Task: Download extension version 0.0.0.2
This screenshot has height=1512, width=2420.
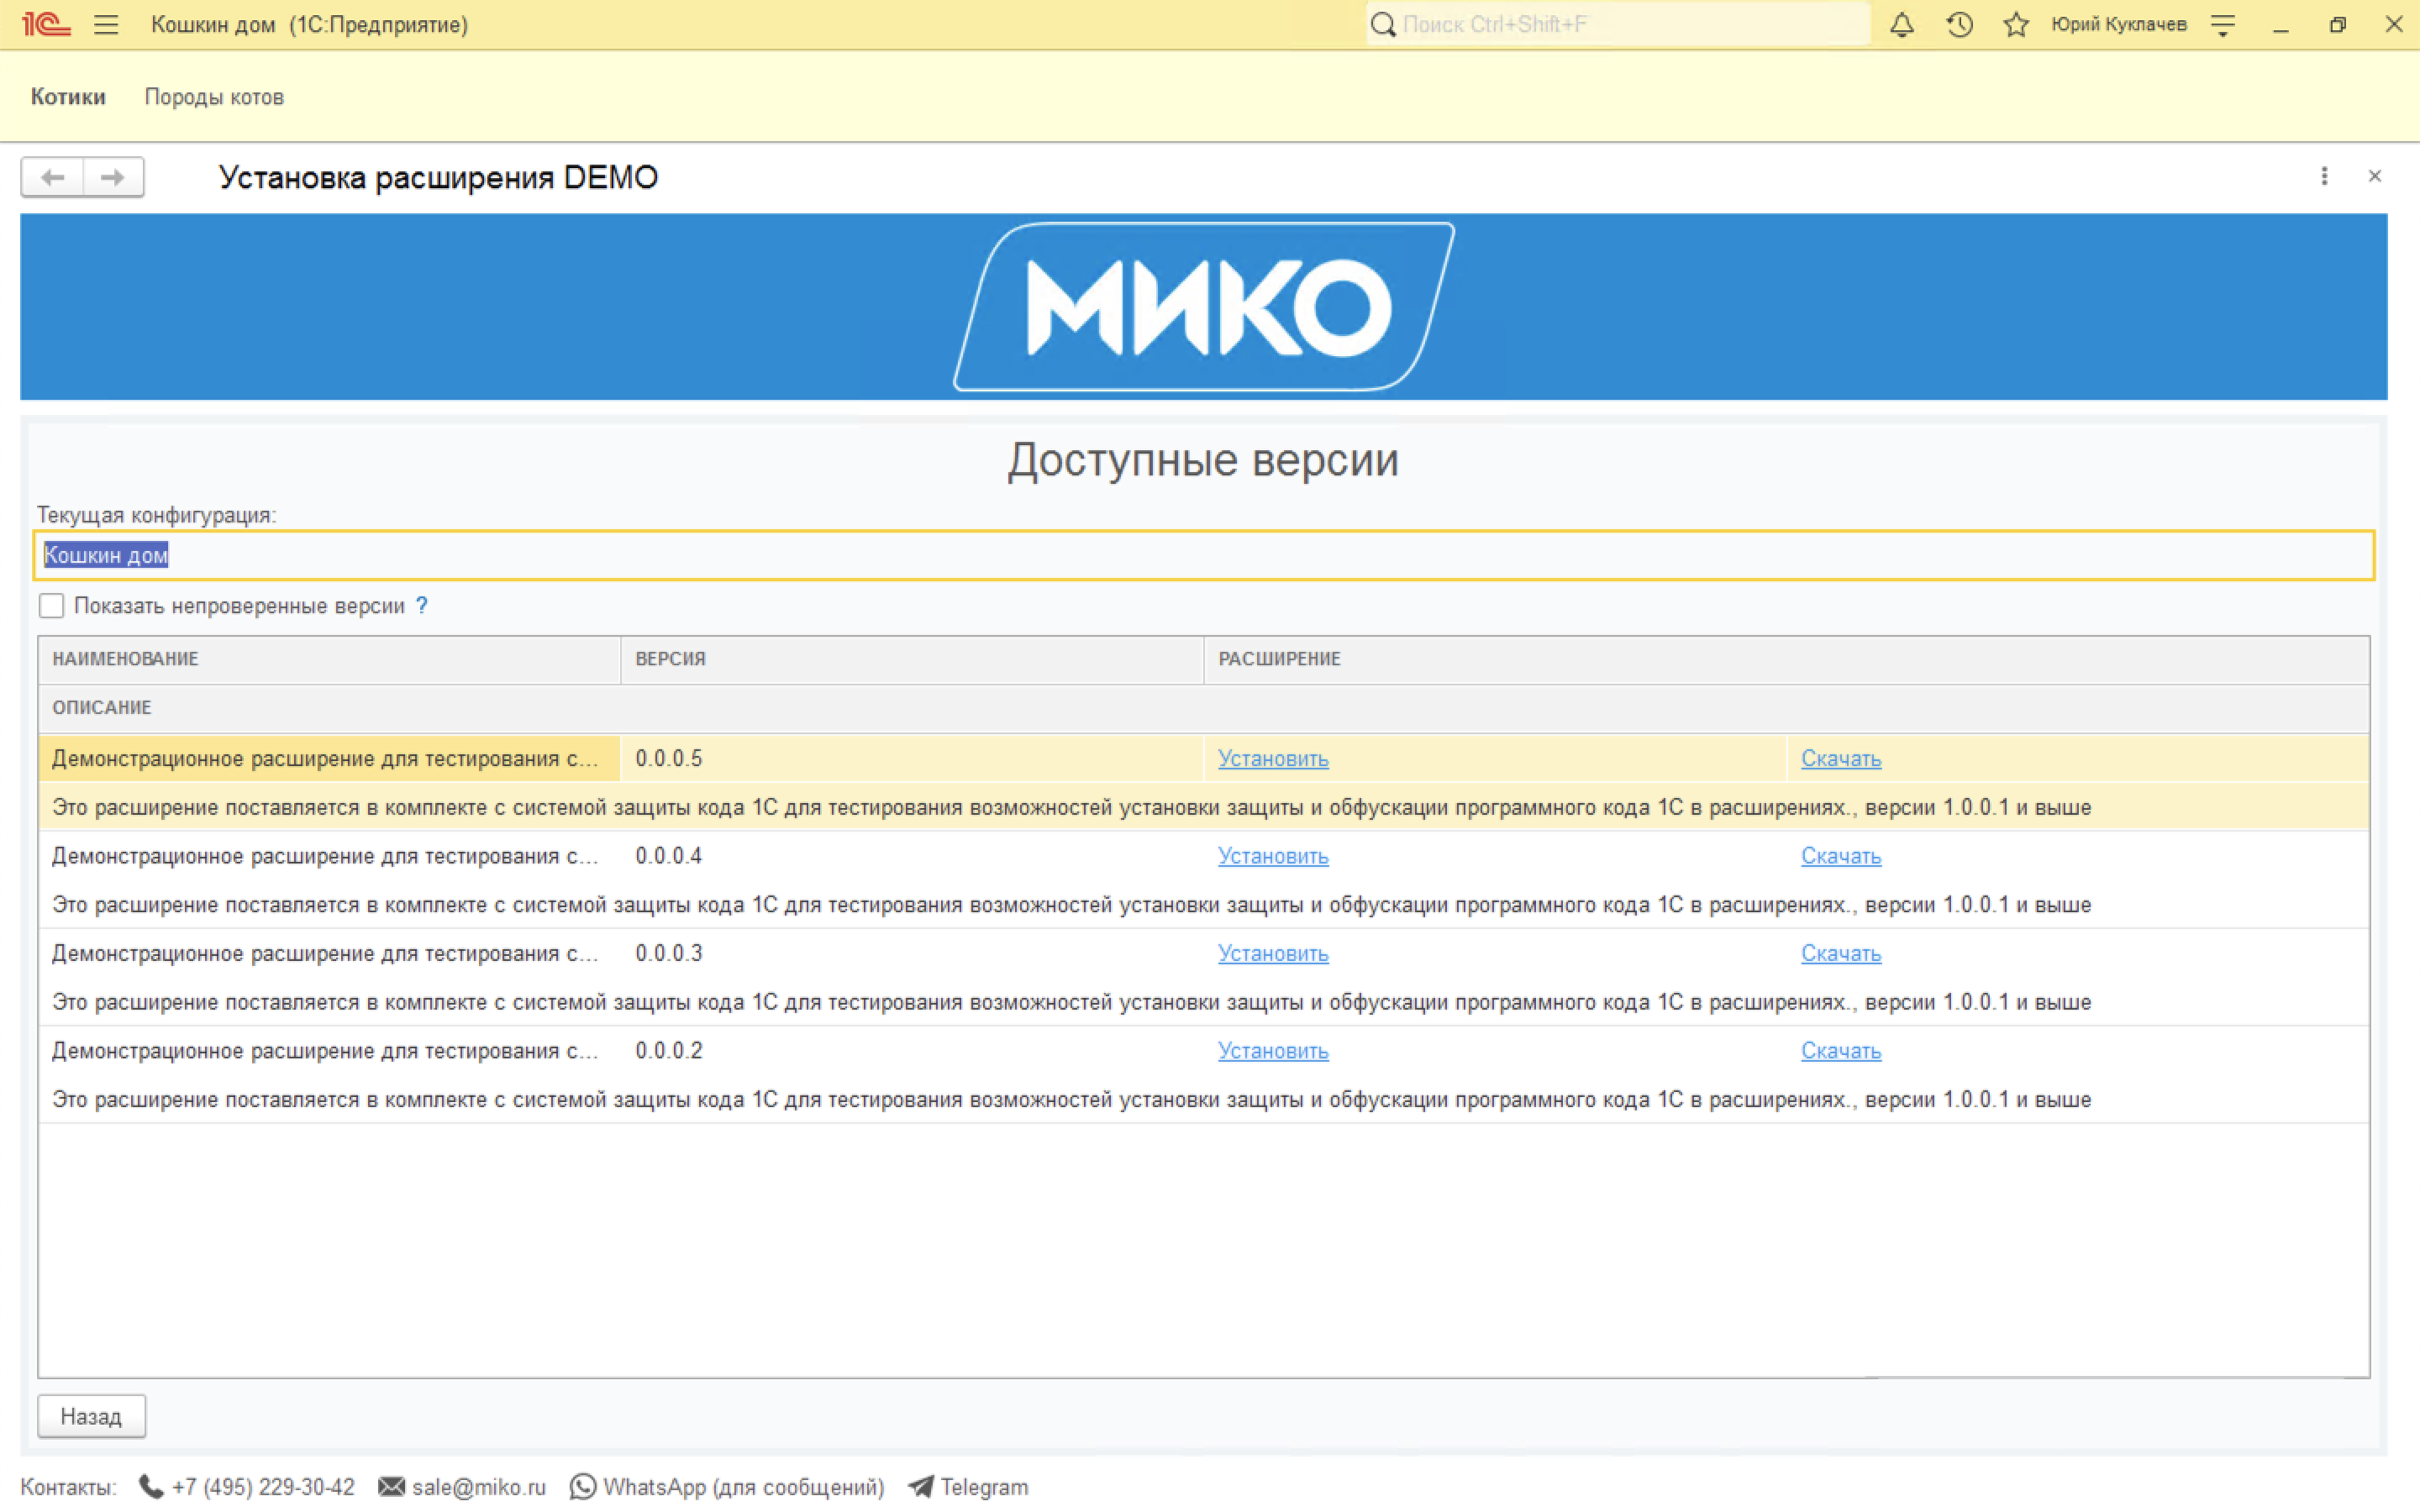Action: [x=1841, y=1051]
